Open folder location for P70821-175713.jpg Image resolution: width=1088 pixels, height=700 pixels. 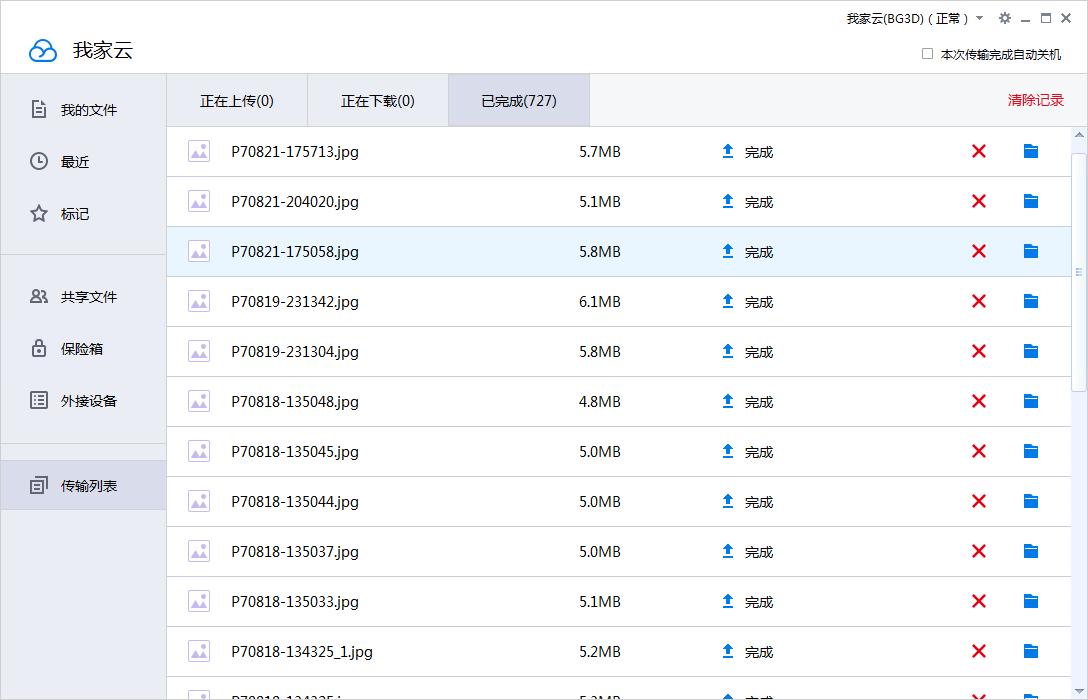[x=1031, y=151]
